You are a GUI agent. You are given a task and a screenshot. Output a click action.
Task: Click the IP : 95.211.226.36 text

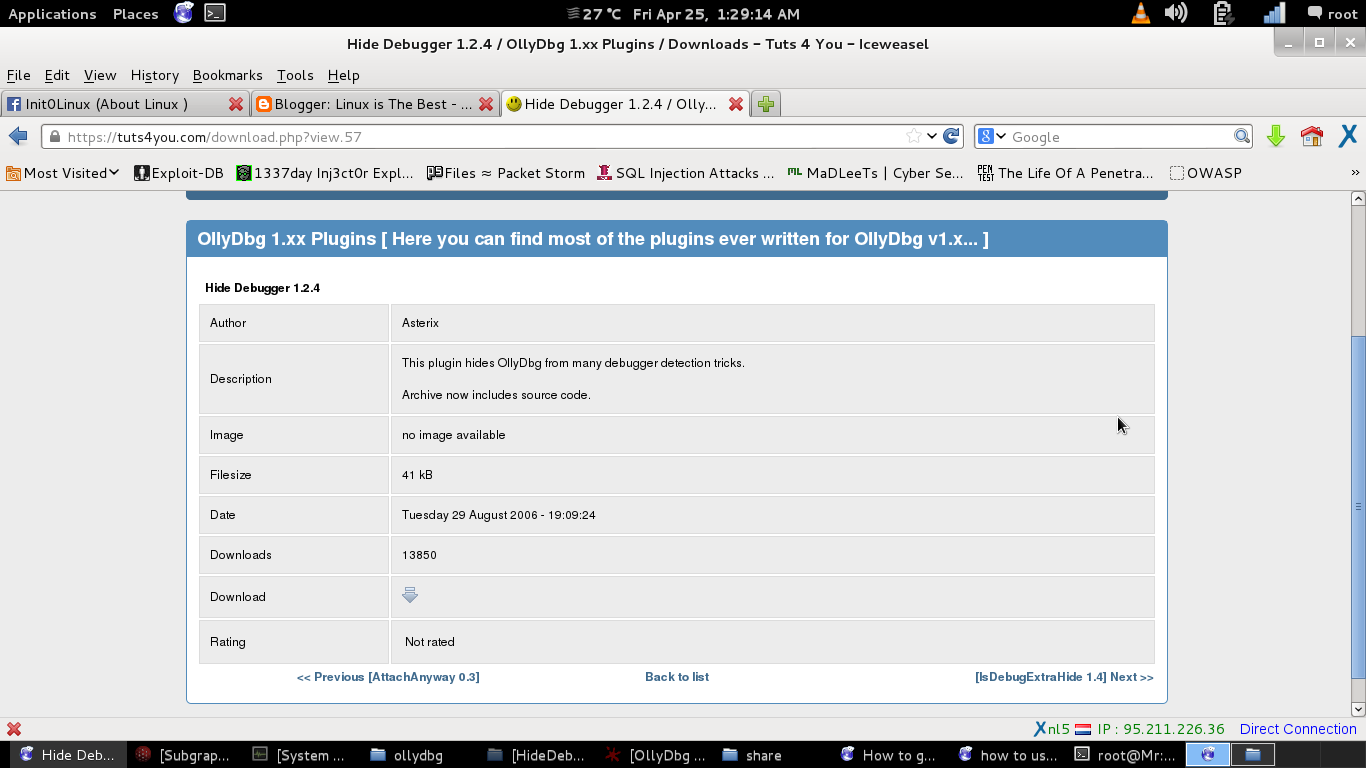click(x=1161, y=729)
